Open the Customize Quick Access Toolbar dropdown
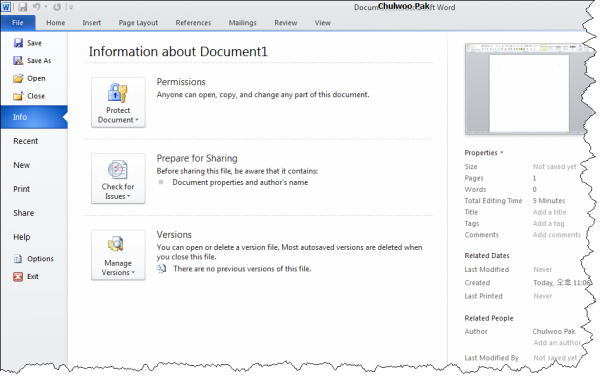 [x=70, y=7]
